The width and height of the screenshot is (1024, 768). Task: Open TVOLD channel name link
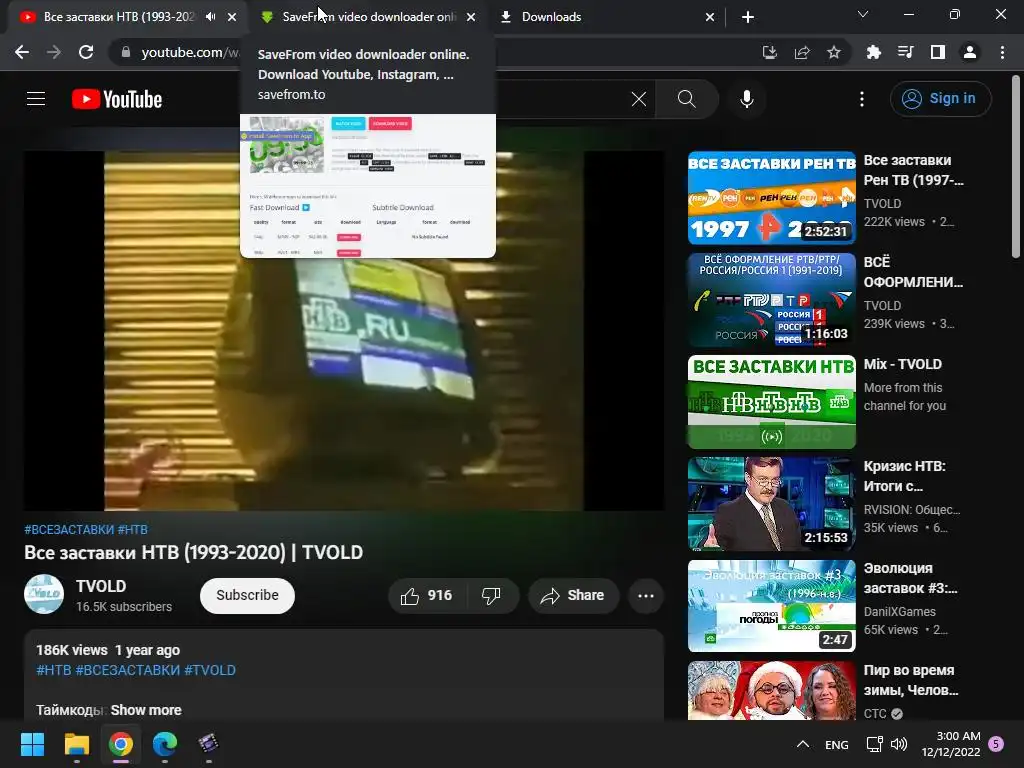point(101,586)
